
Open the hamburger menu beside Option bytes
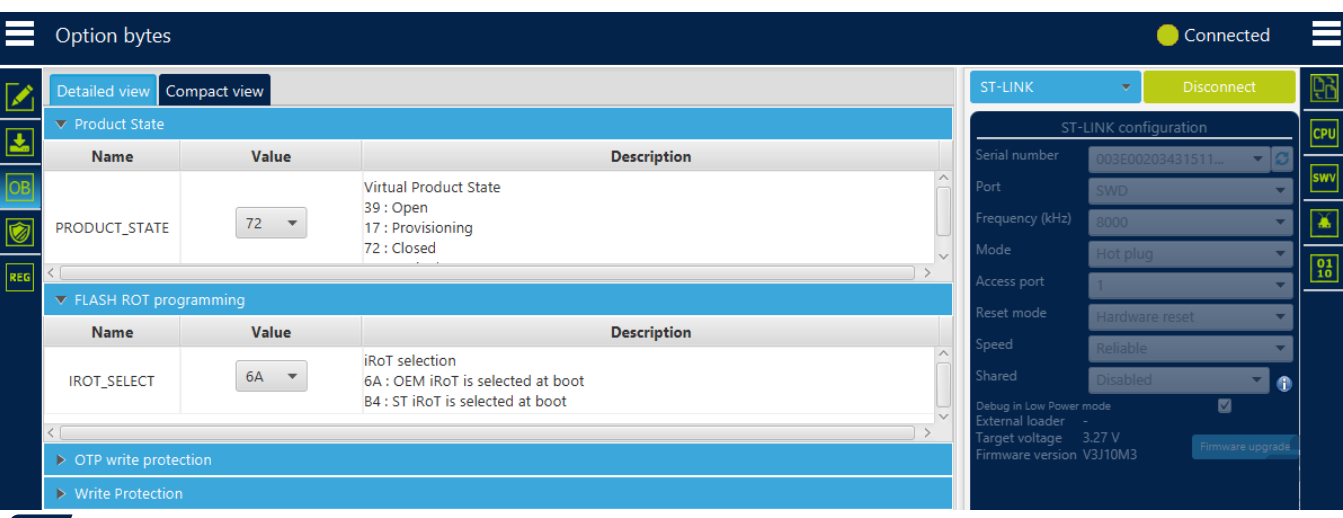(x=20, y=35)
